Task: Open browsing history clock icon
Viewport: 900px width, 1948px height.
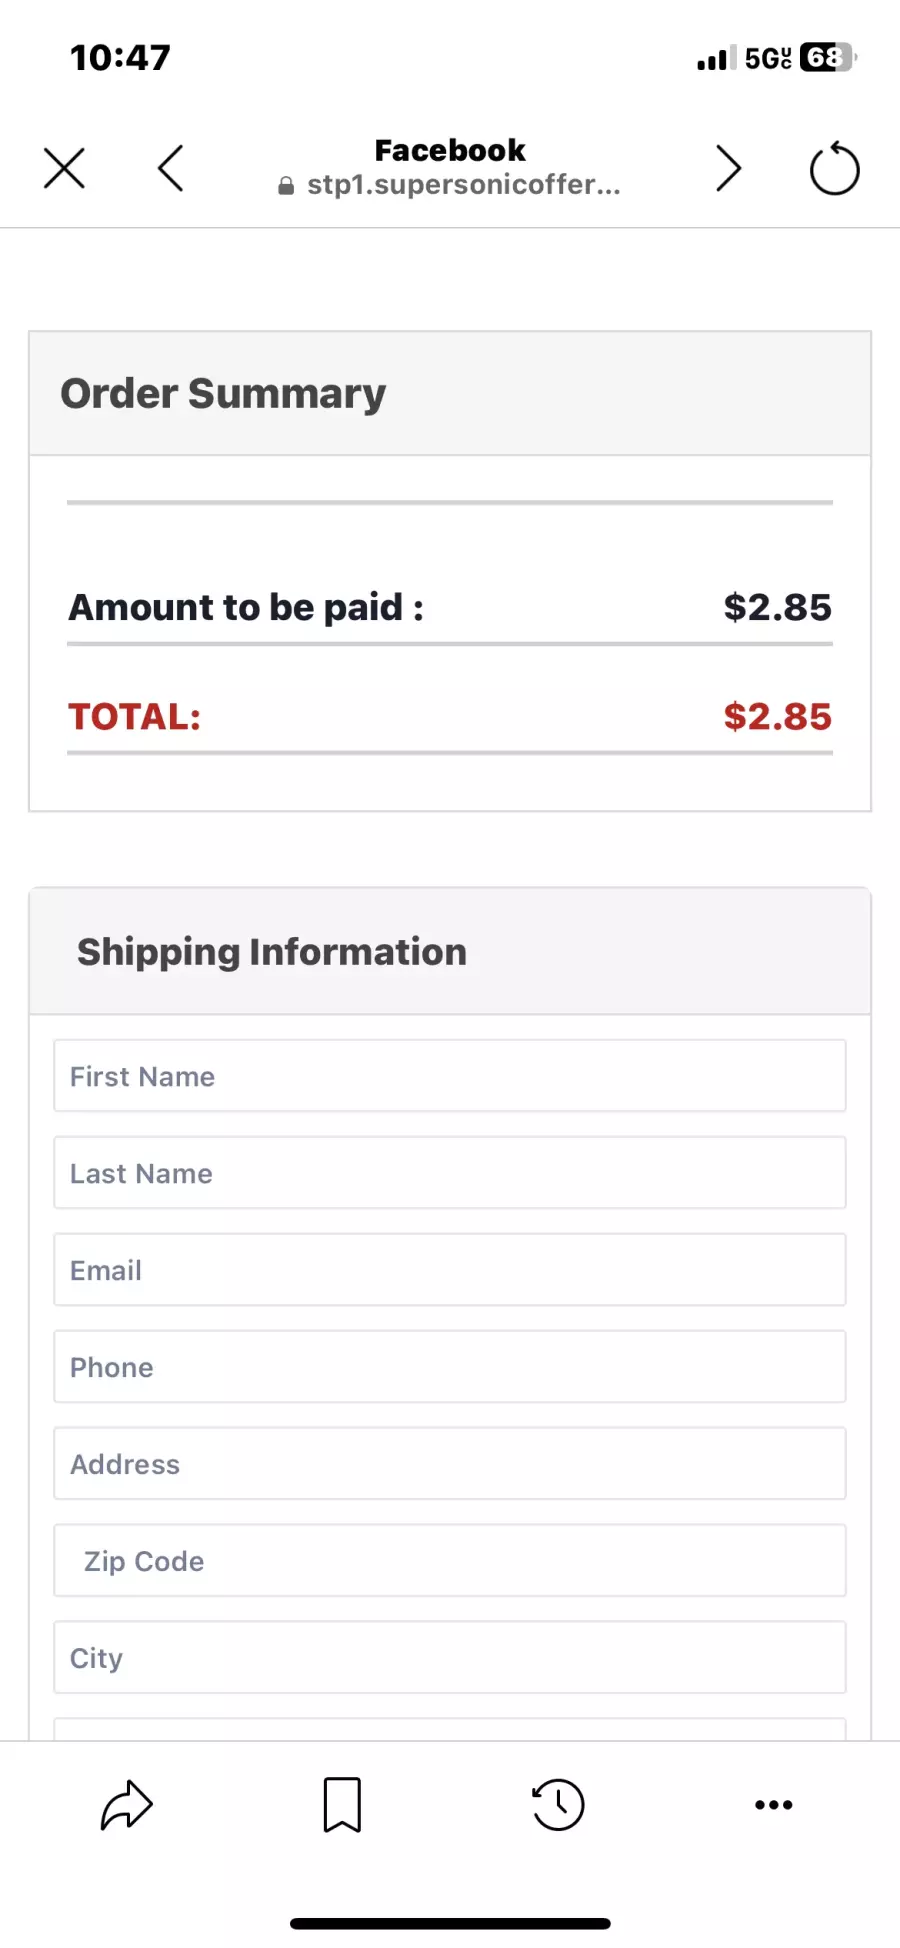Action: tap(558, 1805)
